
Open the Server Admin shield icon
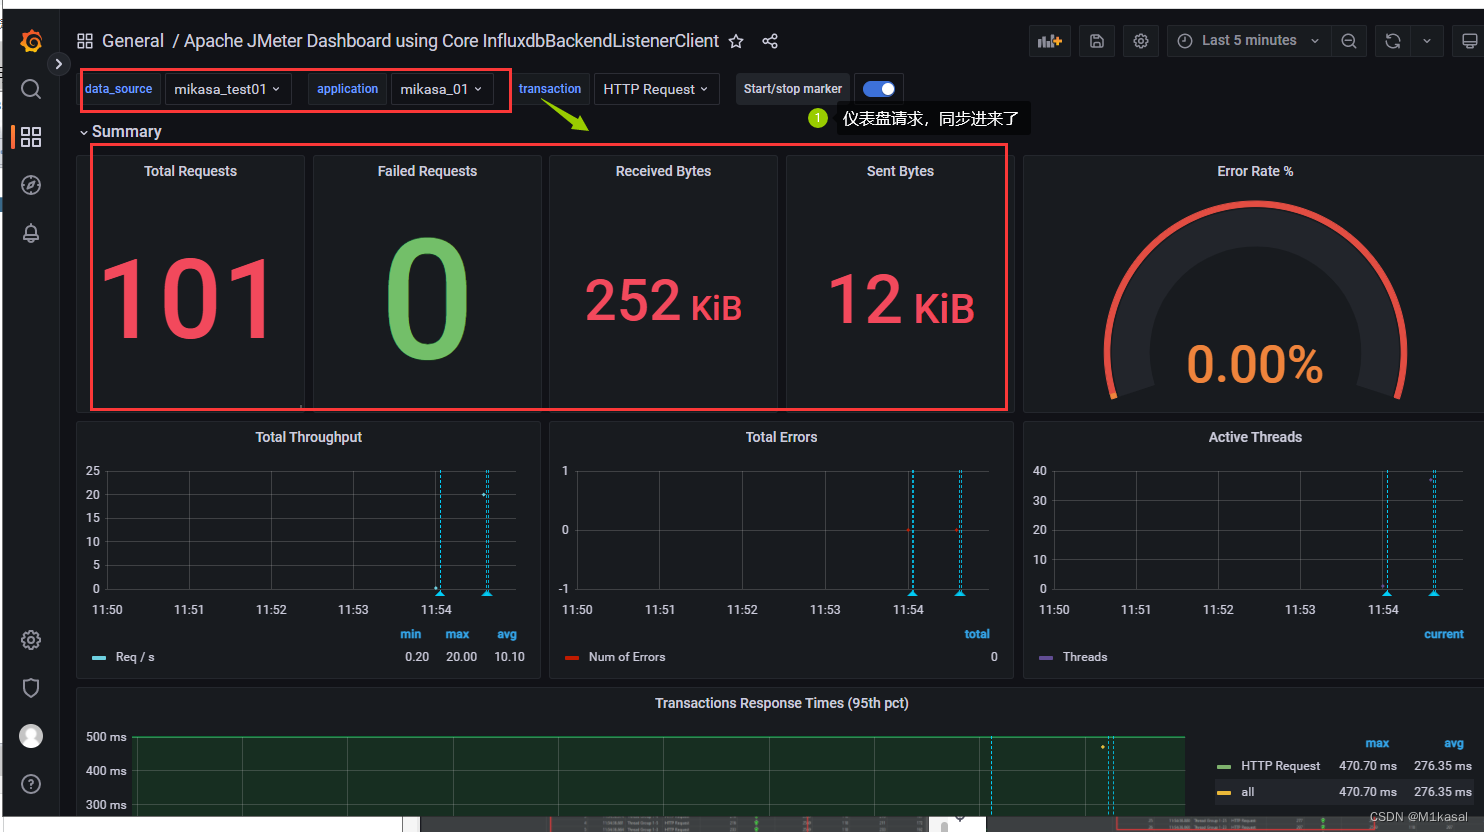point(31,688)
